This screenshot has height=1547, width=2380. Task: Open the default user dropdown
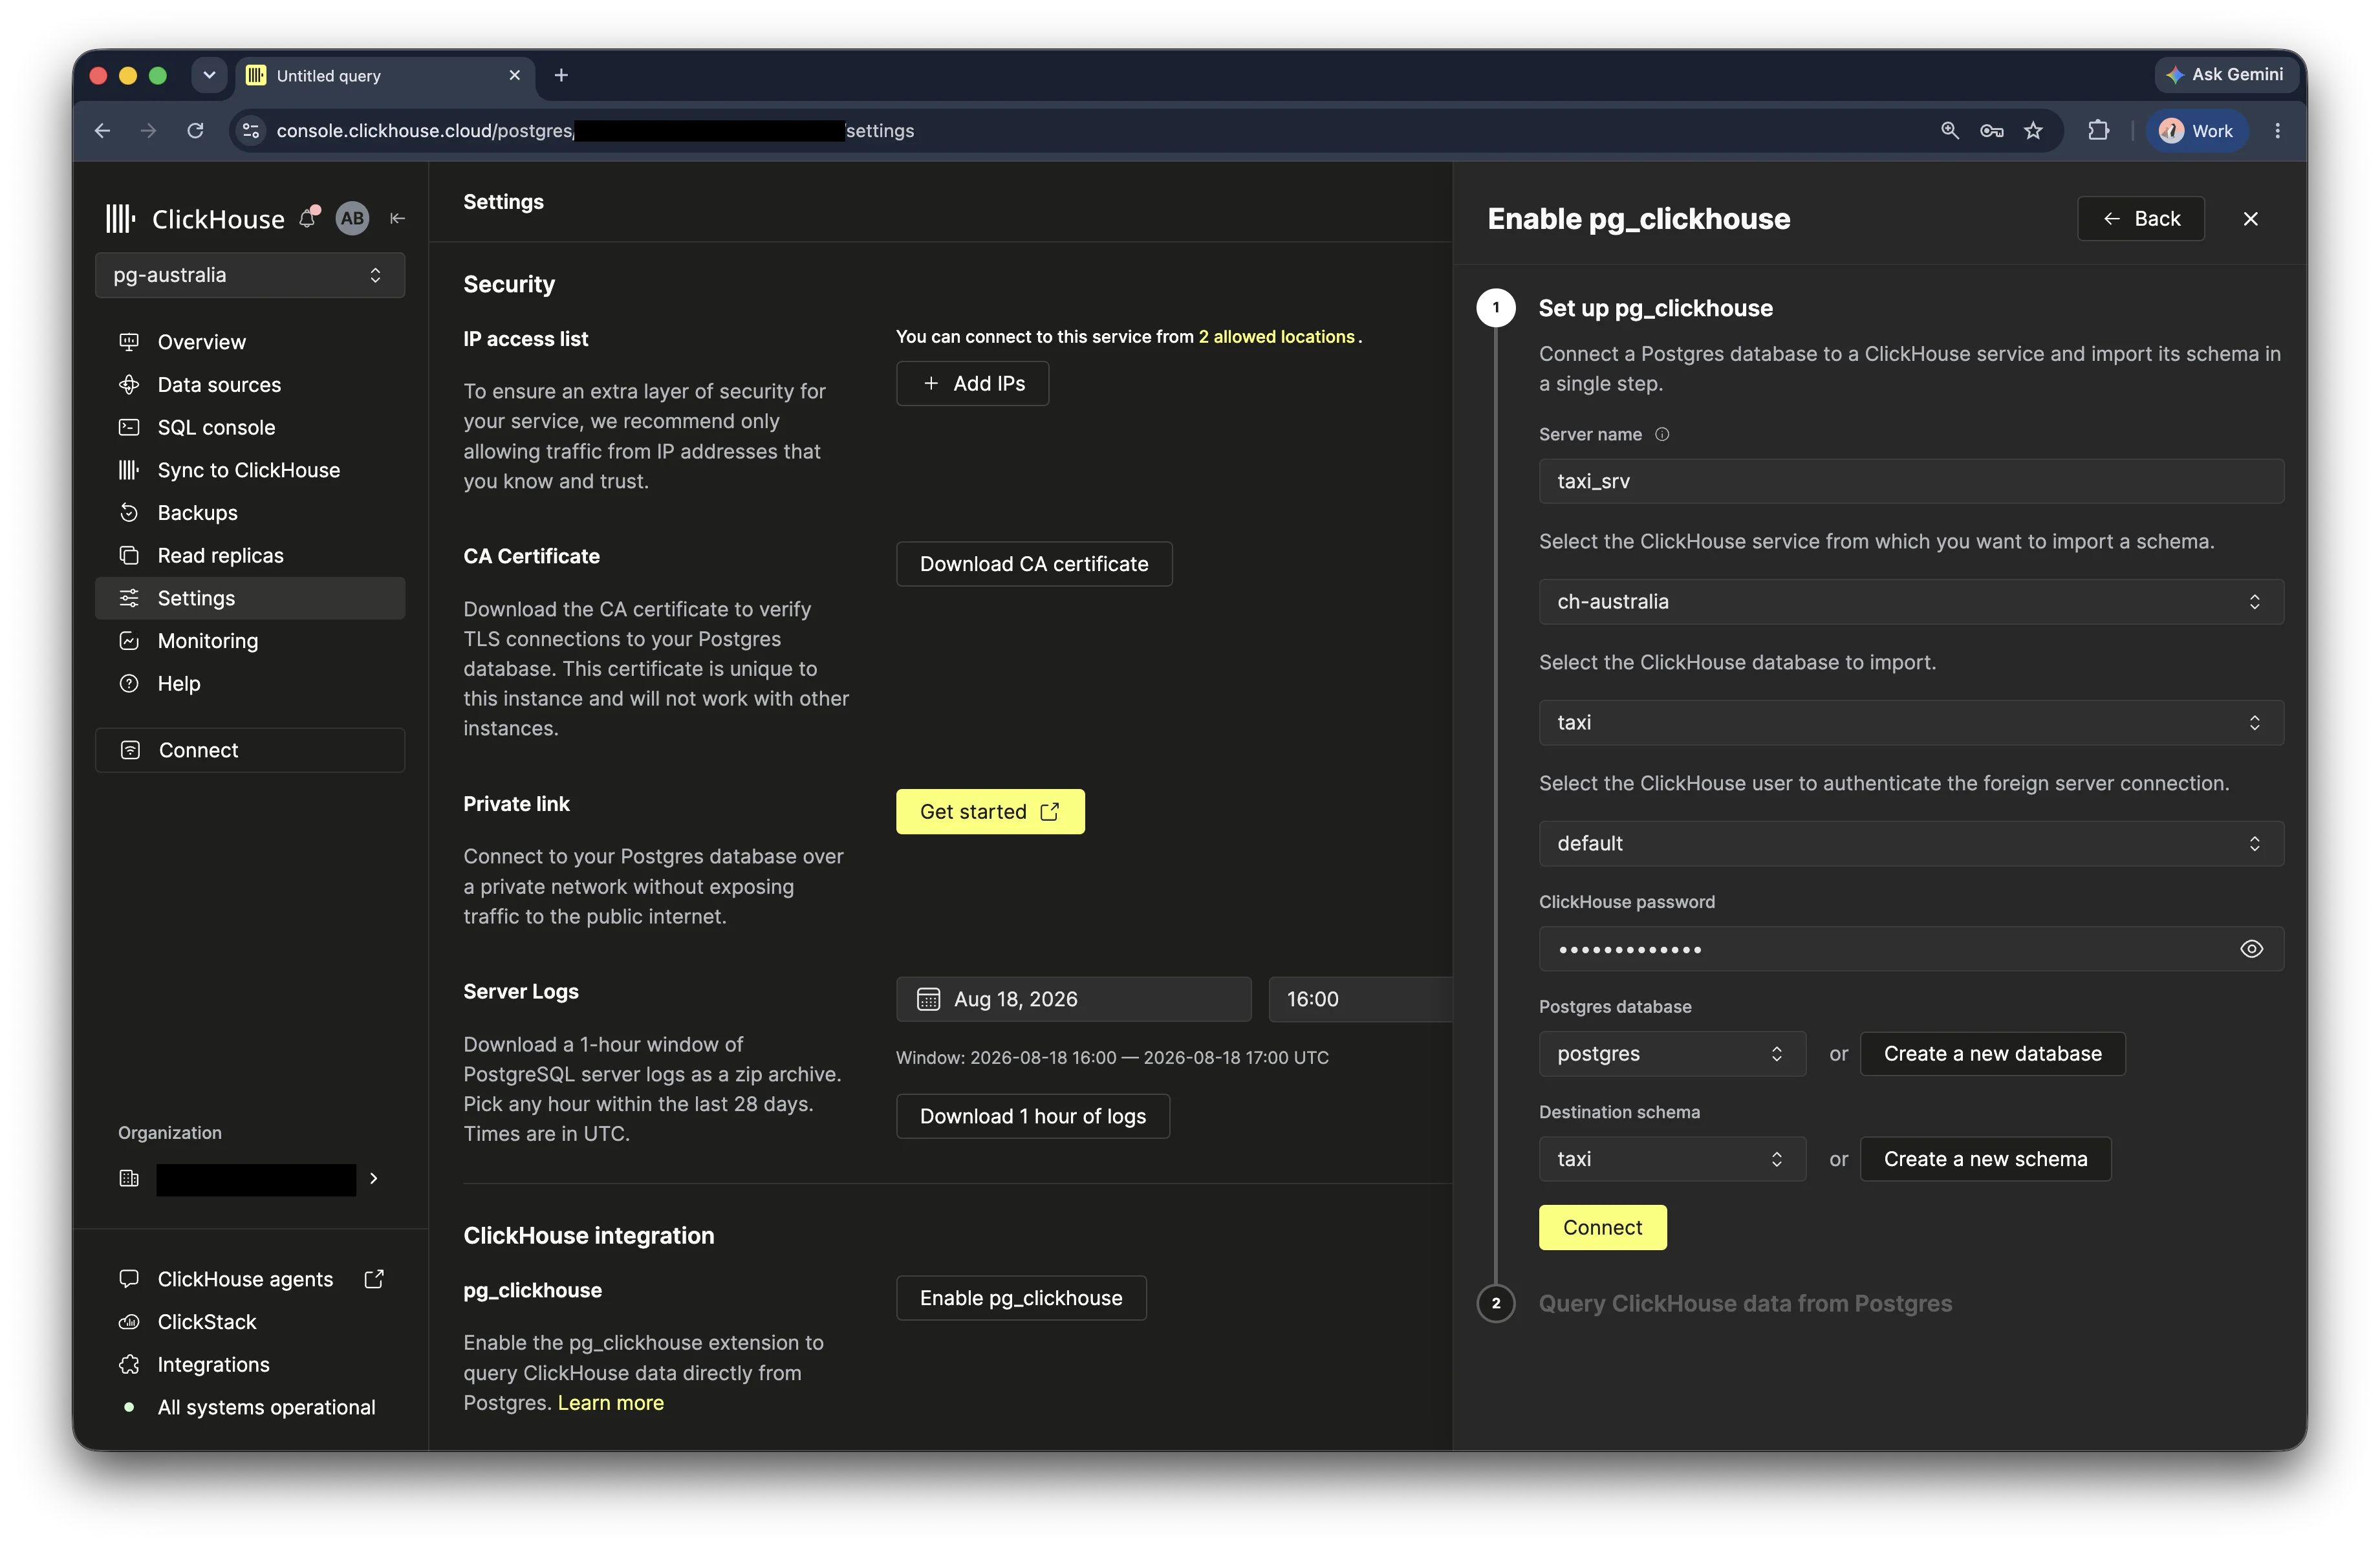click(x=1910, y=843)
